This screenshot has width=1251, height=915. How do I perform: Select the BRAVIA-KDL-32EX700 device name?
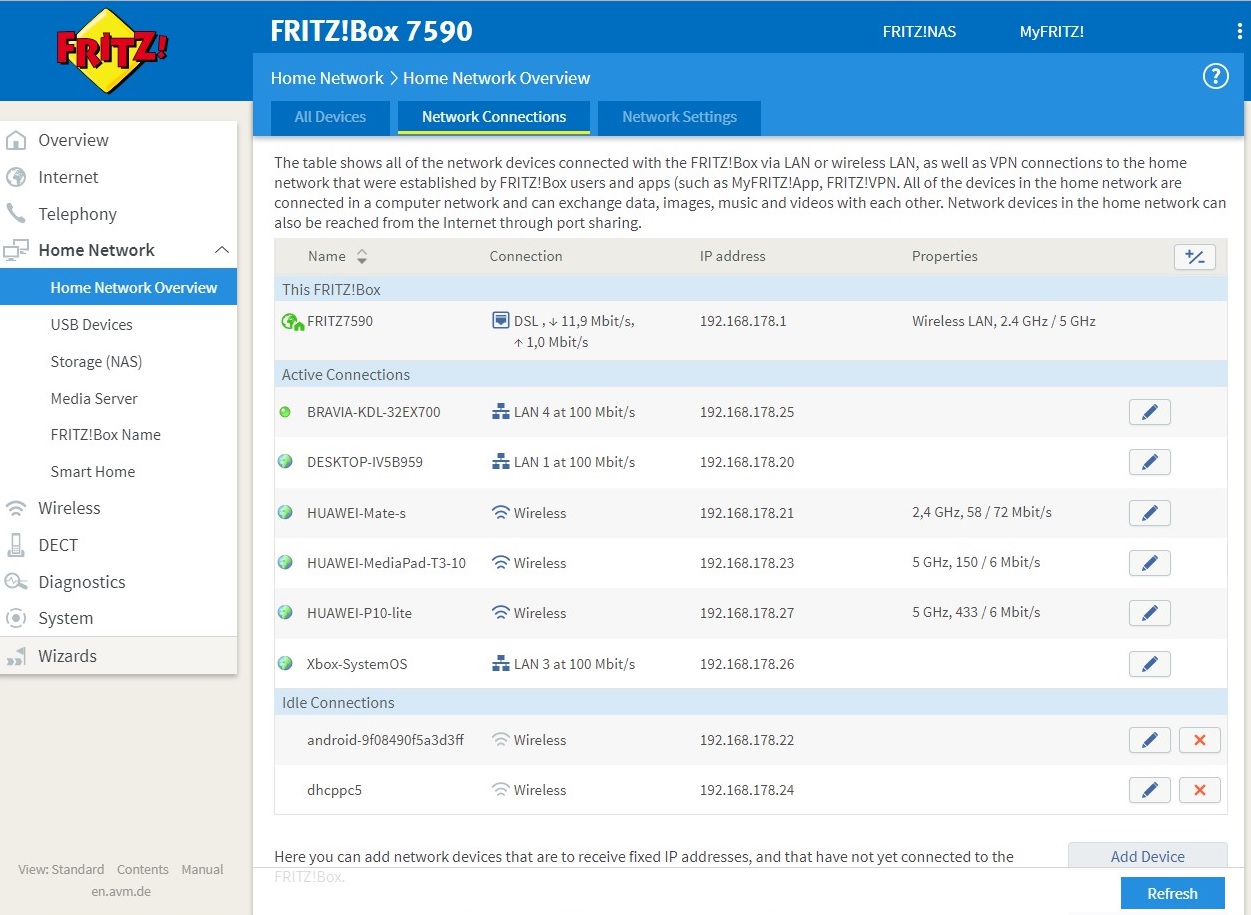[374, 412]
